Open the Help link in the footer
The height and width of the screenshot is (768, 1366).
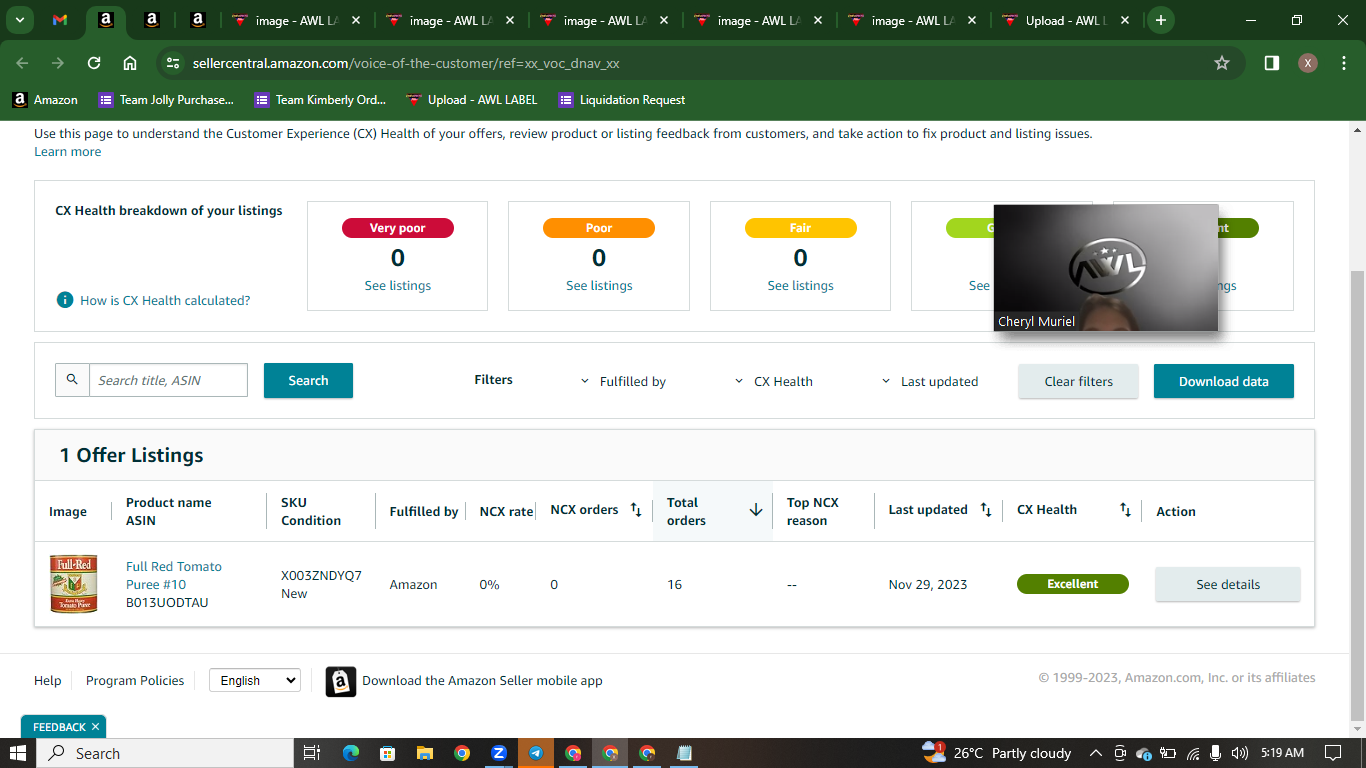click(x=47, y=680)
